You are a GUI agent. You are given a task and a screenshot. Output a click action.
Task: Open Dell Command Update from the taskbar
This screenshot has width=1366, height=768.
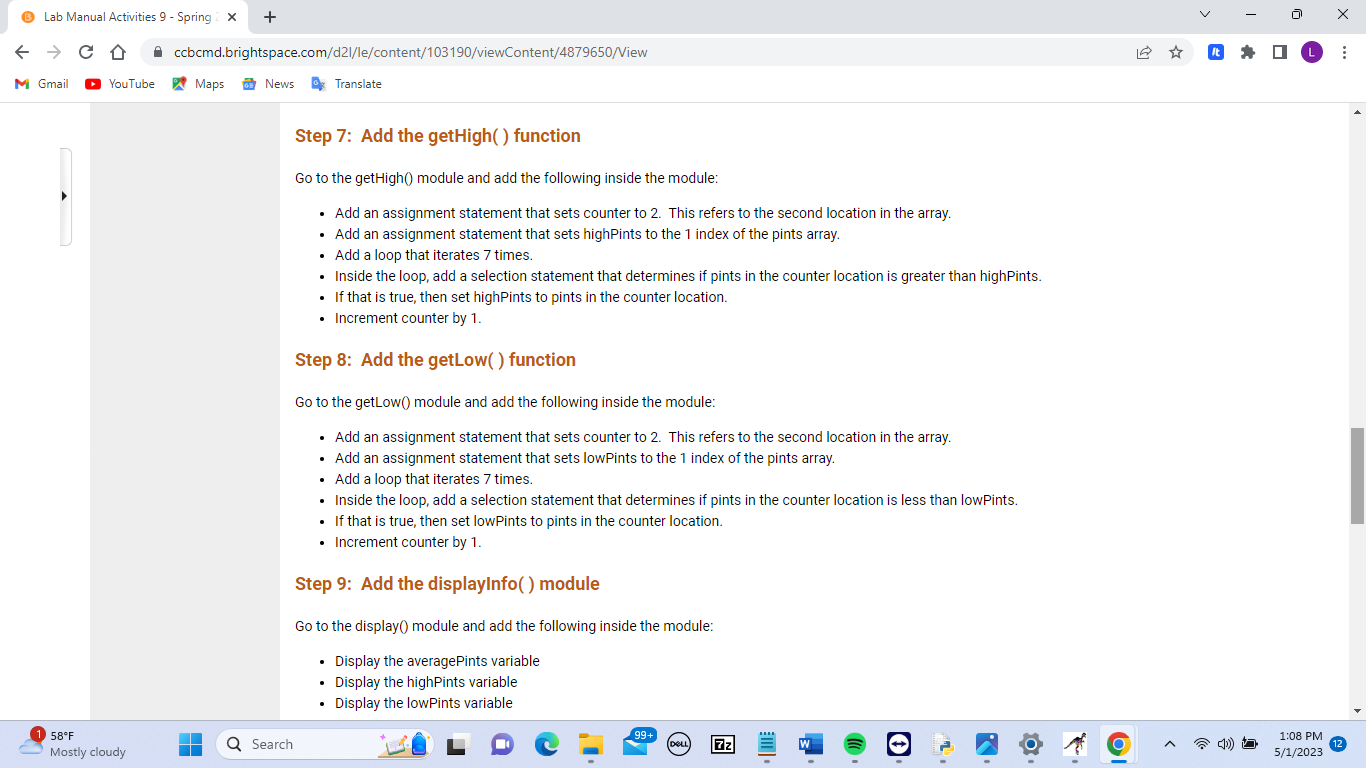[x=678, y=744]
